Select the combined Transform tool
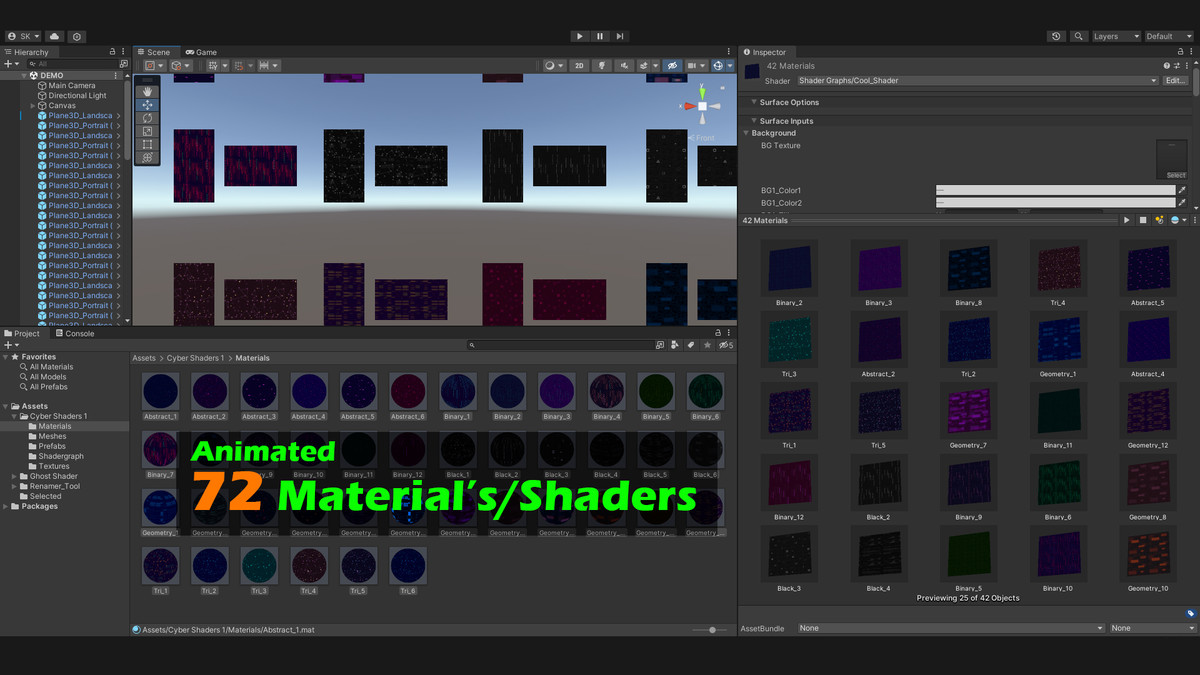 click(x=147, y=157)
